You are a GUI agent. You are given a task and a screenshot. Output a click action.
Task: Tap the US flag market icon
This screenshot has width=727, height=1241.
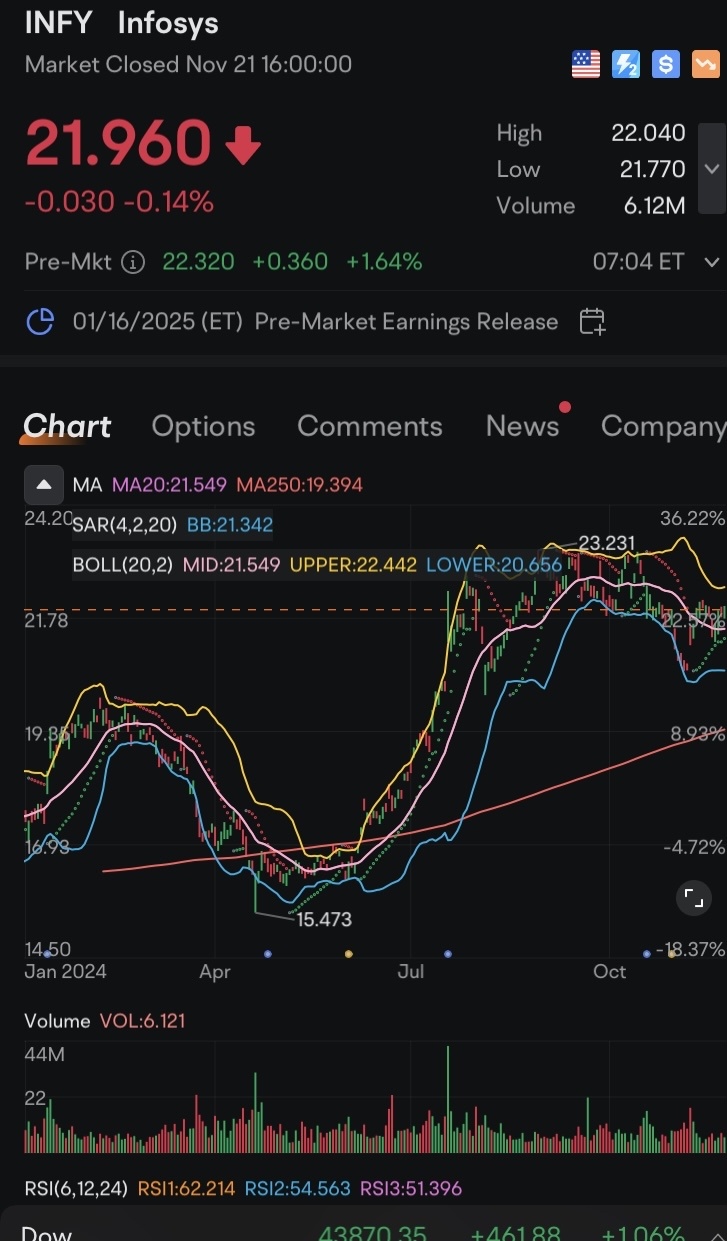585,65
